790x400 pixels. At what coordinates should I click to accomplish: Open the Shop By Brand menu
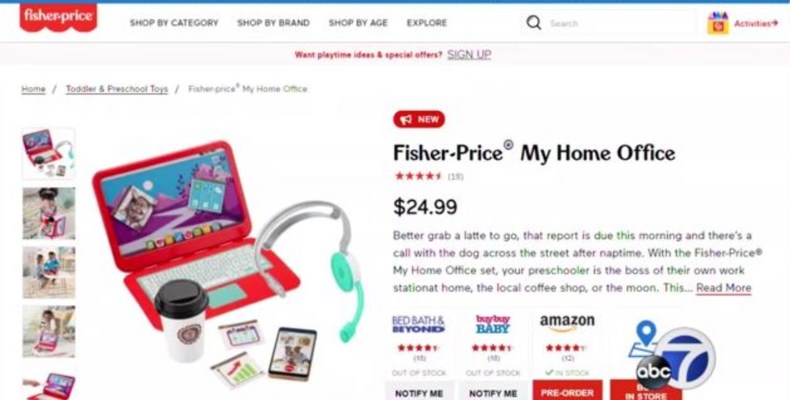(x=274, y=23)
